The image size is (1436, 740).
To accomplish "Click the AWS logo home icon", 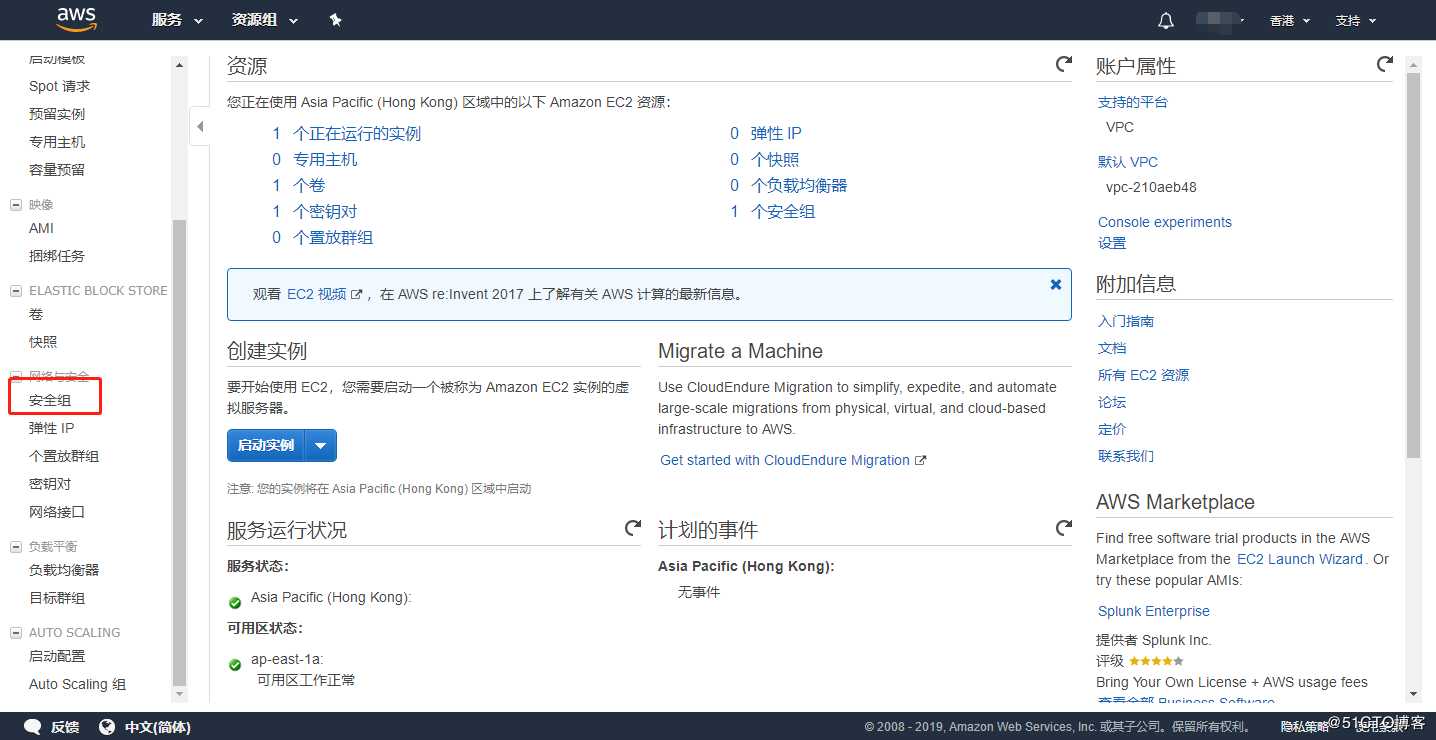I will click(x=76, y=19).
